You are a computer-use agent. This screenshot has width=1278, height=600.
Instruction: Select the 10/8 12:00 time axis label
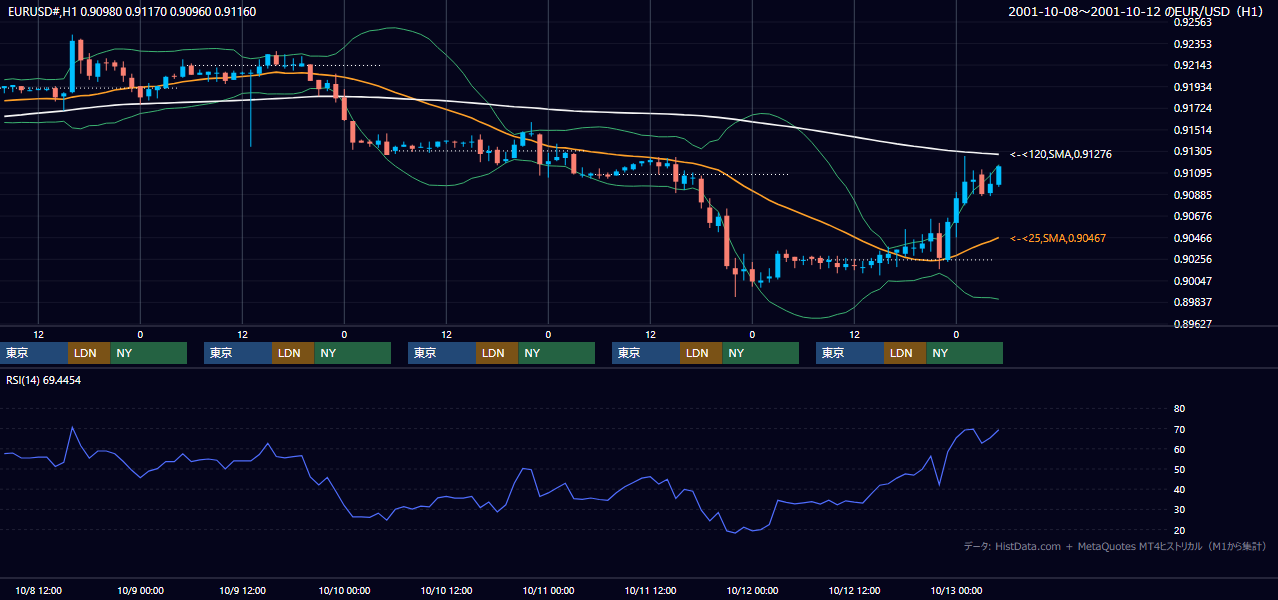[38, 591]
